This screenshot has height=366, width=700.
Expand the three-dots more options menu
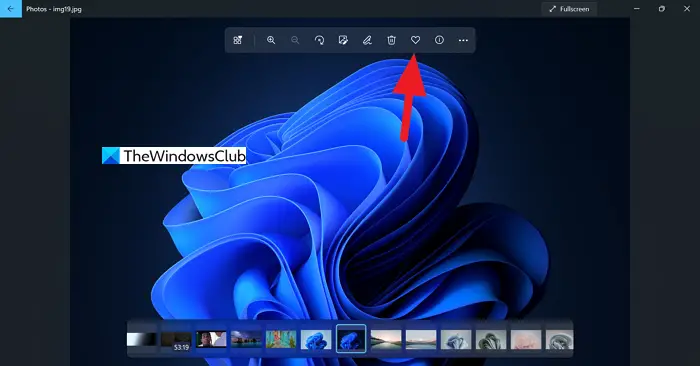463,40
